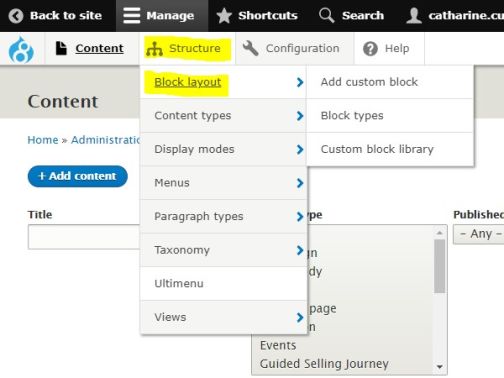Click the type list scrollbar thumb
504x378 pixels.
point(440,267)
